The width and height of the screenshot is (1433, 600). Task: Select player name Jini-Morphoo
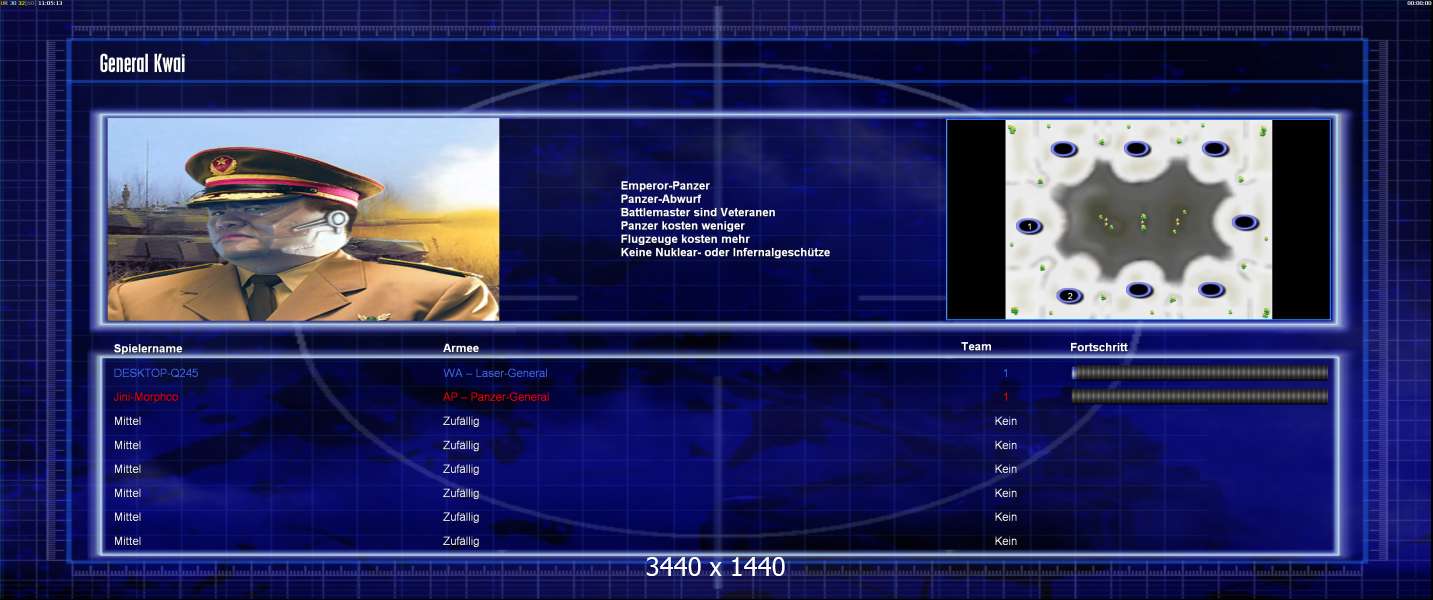point(148,397)
